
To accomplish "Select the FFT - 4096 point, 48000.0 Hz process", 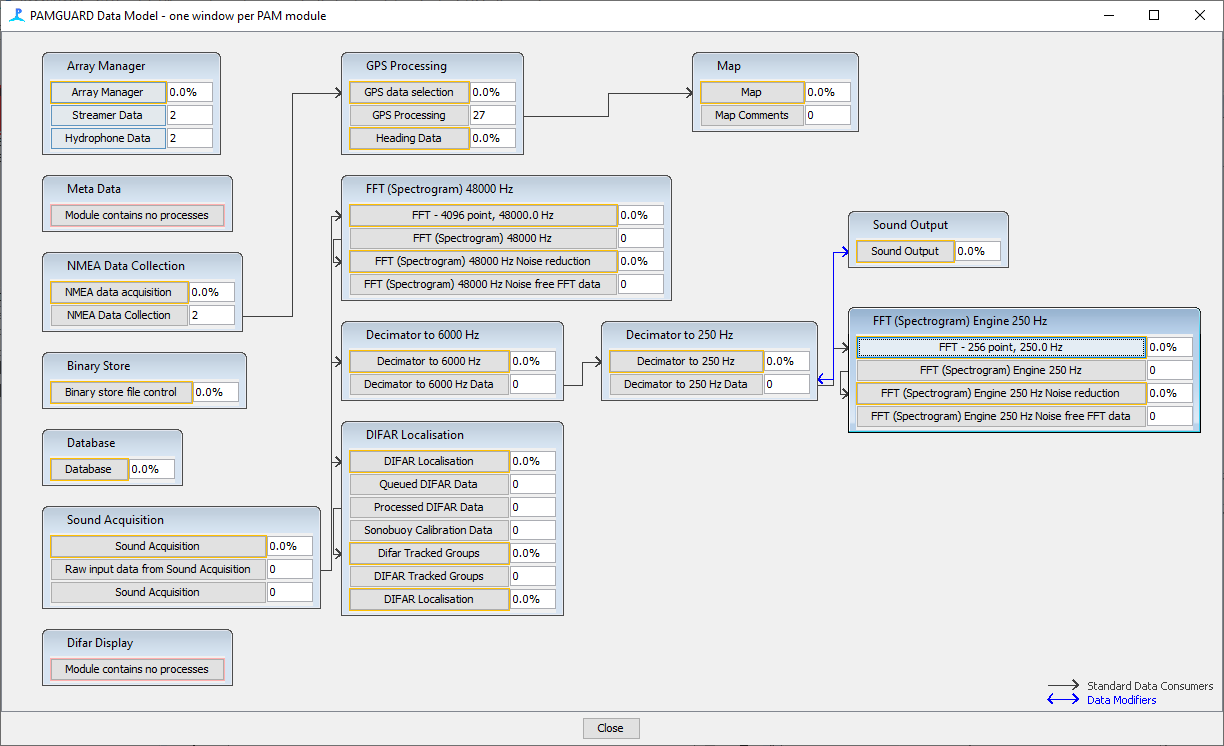I will click(483, 215).
